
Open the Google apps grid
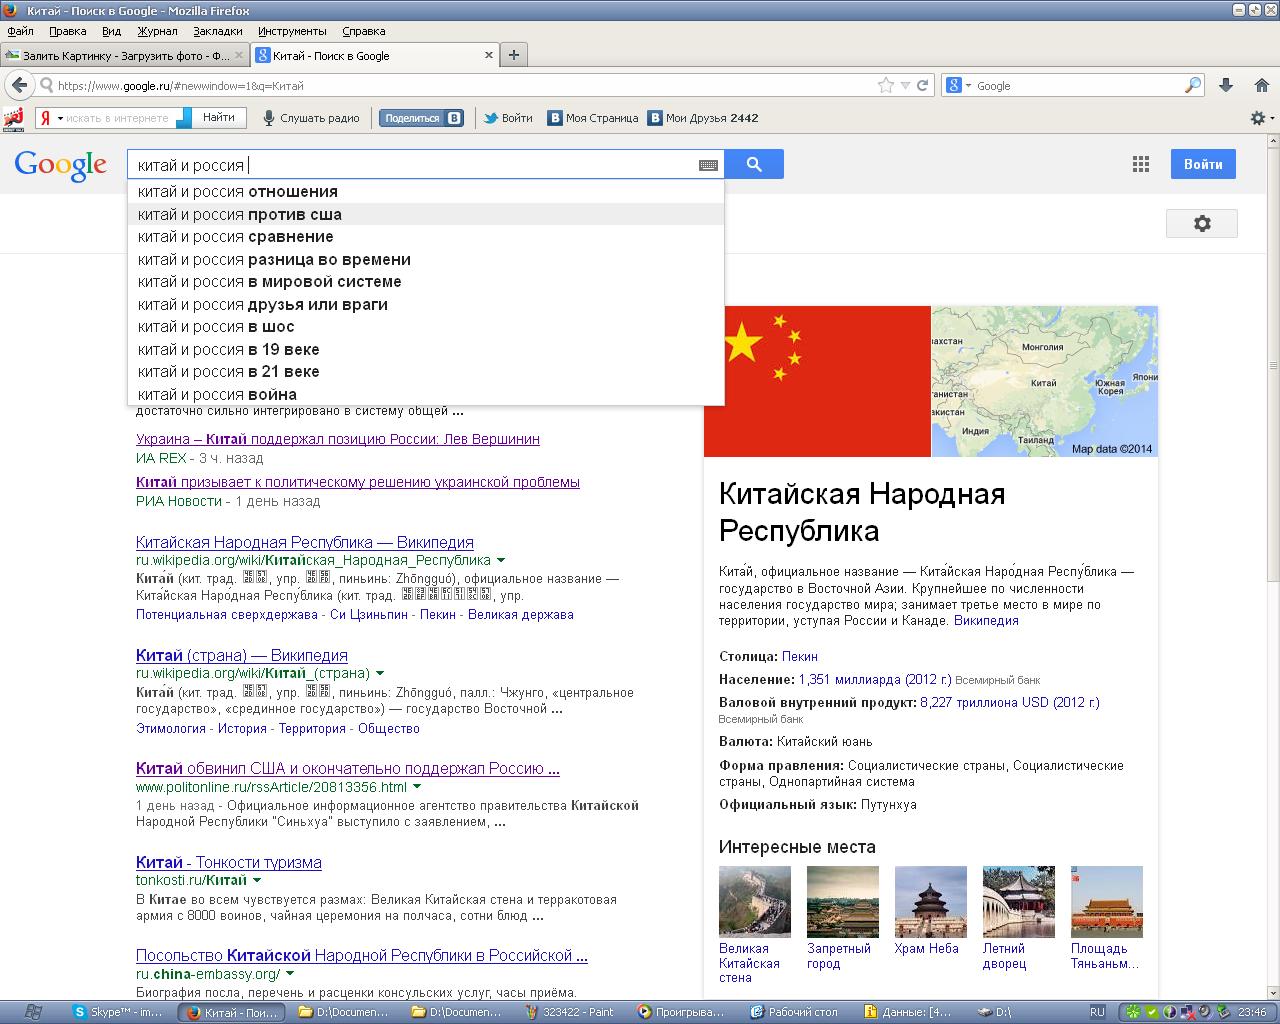(x=1140, y=164)
